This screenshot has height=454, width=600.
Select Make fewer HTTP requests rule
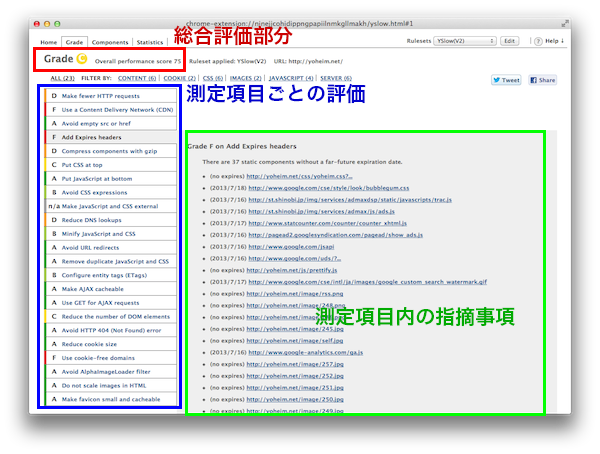pos(111,96)
